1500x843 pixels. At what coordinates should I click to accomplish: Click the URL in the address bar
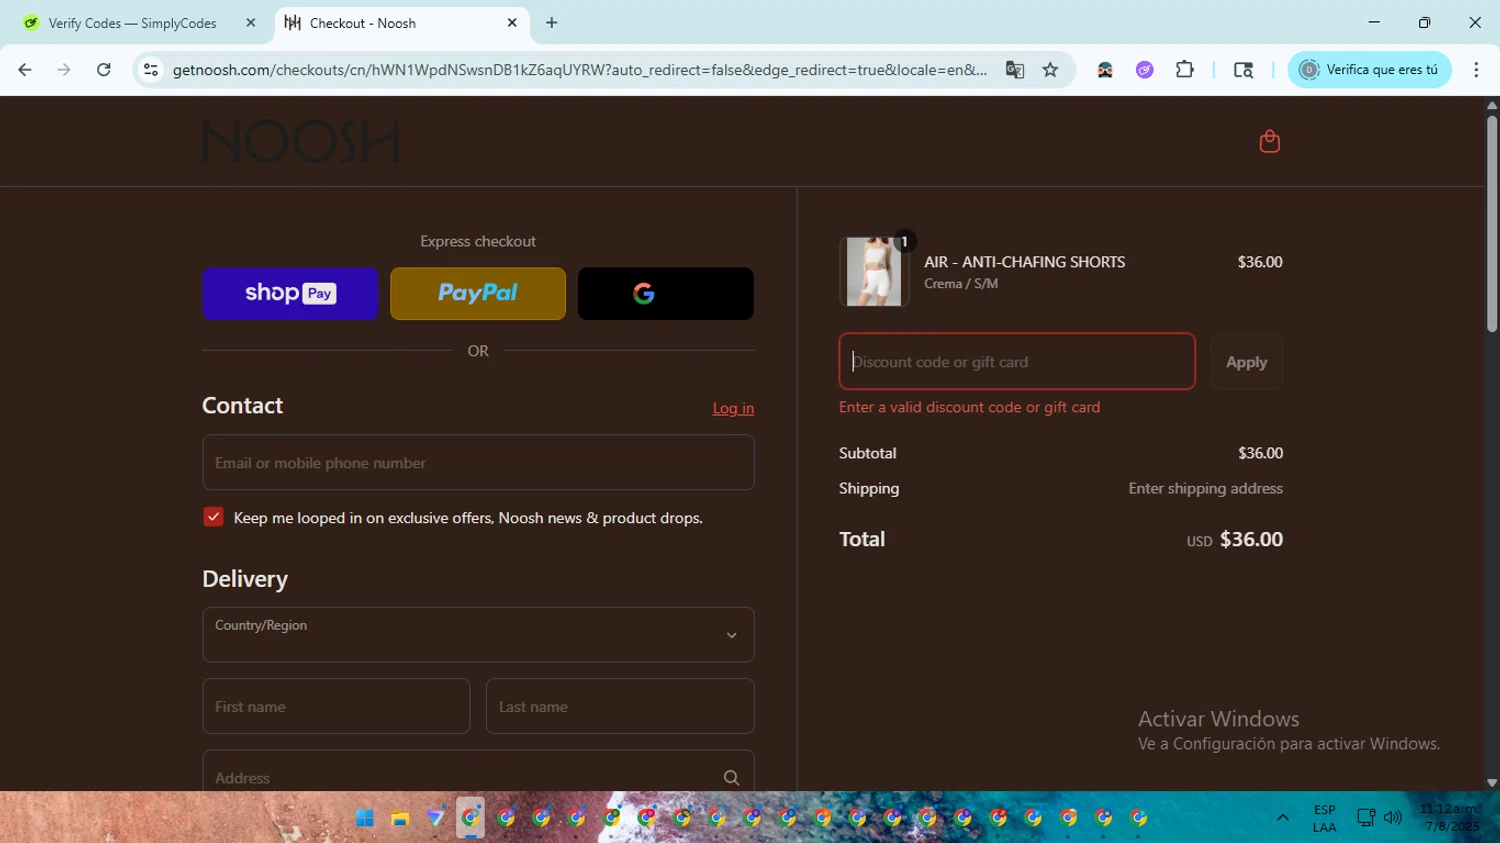tap(580, 70)
